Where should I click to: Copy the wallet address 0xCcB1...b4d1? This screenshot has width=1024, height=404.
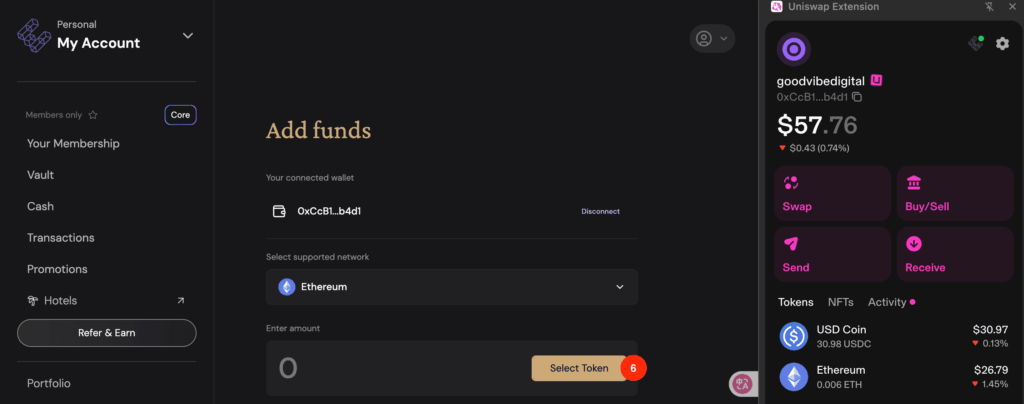(x=857, y=97)
